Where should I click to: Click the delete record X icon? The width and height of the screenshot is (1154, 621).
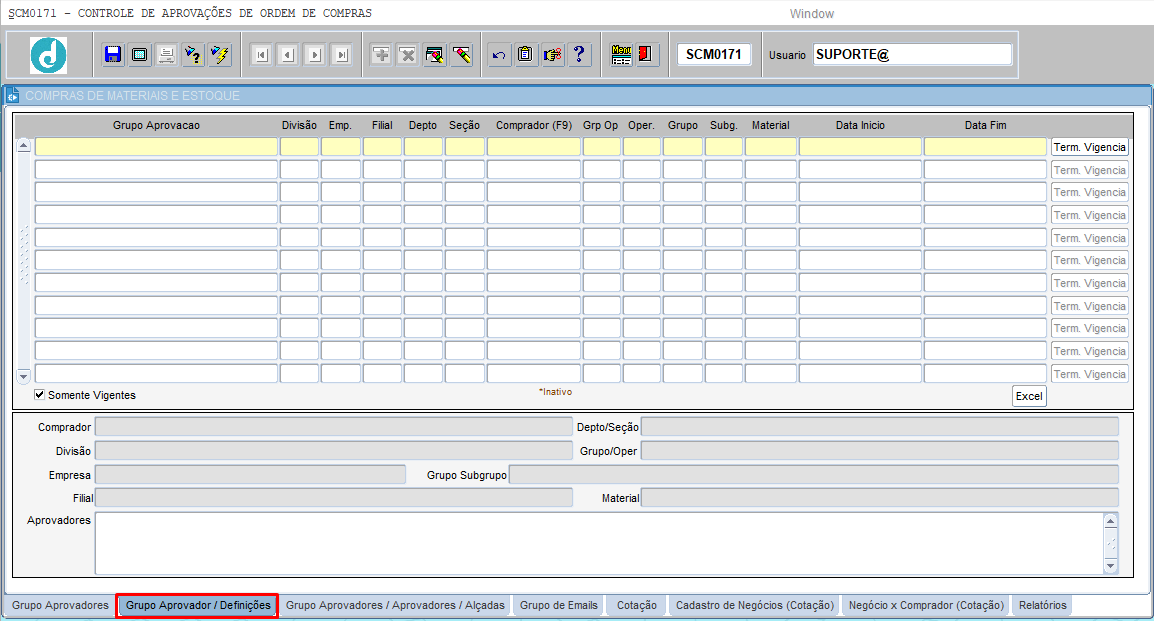(x=408, y=54)
